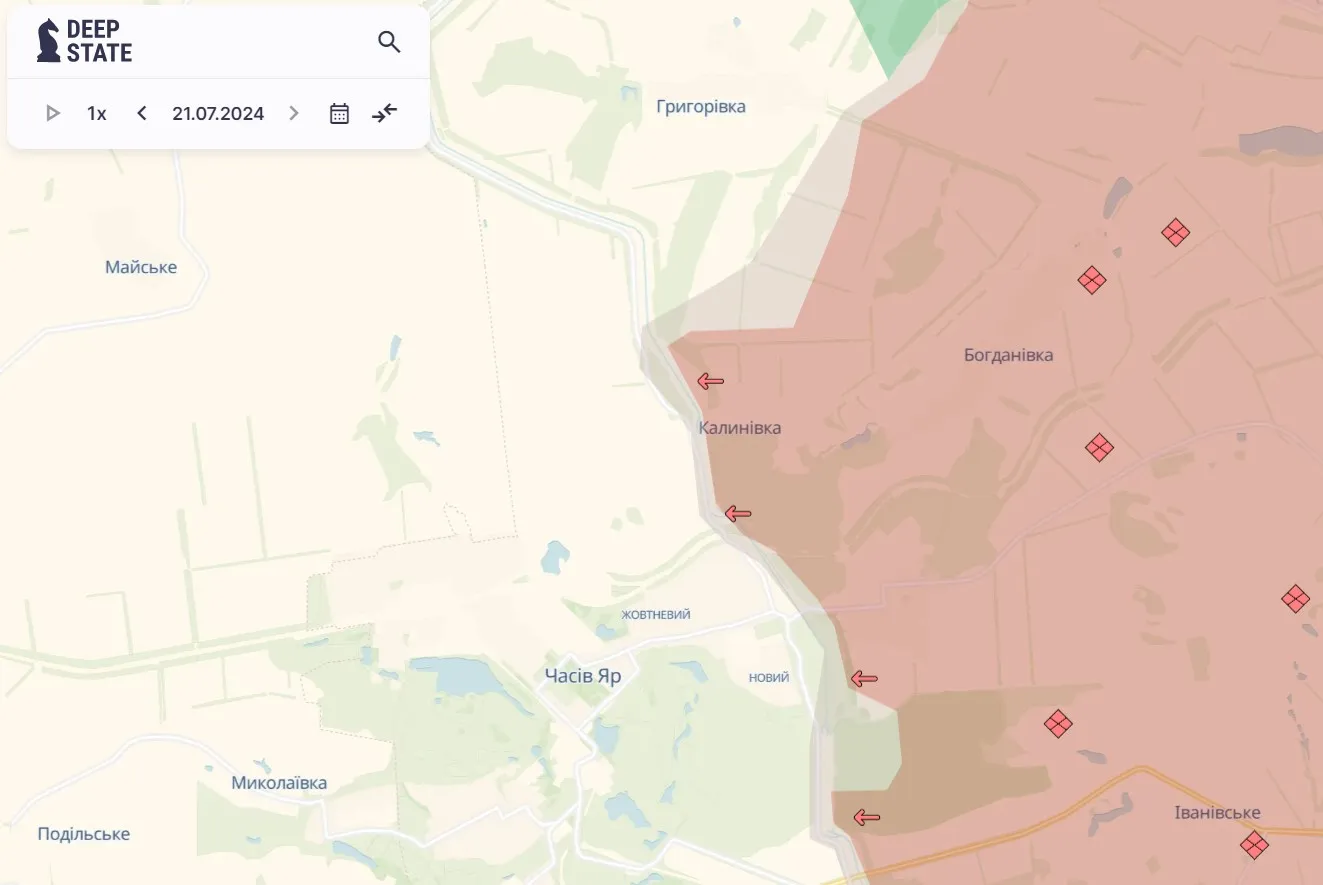Select unit marker above Богданівка label
This screenshot has width=1323, height=885.
click(x=1092, y=280)
